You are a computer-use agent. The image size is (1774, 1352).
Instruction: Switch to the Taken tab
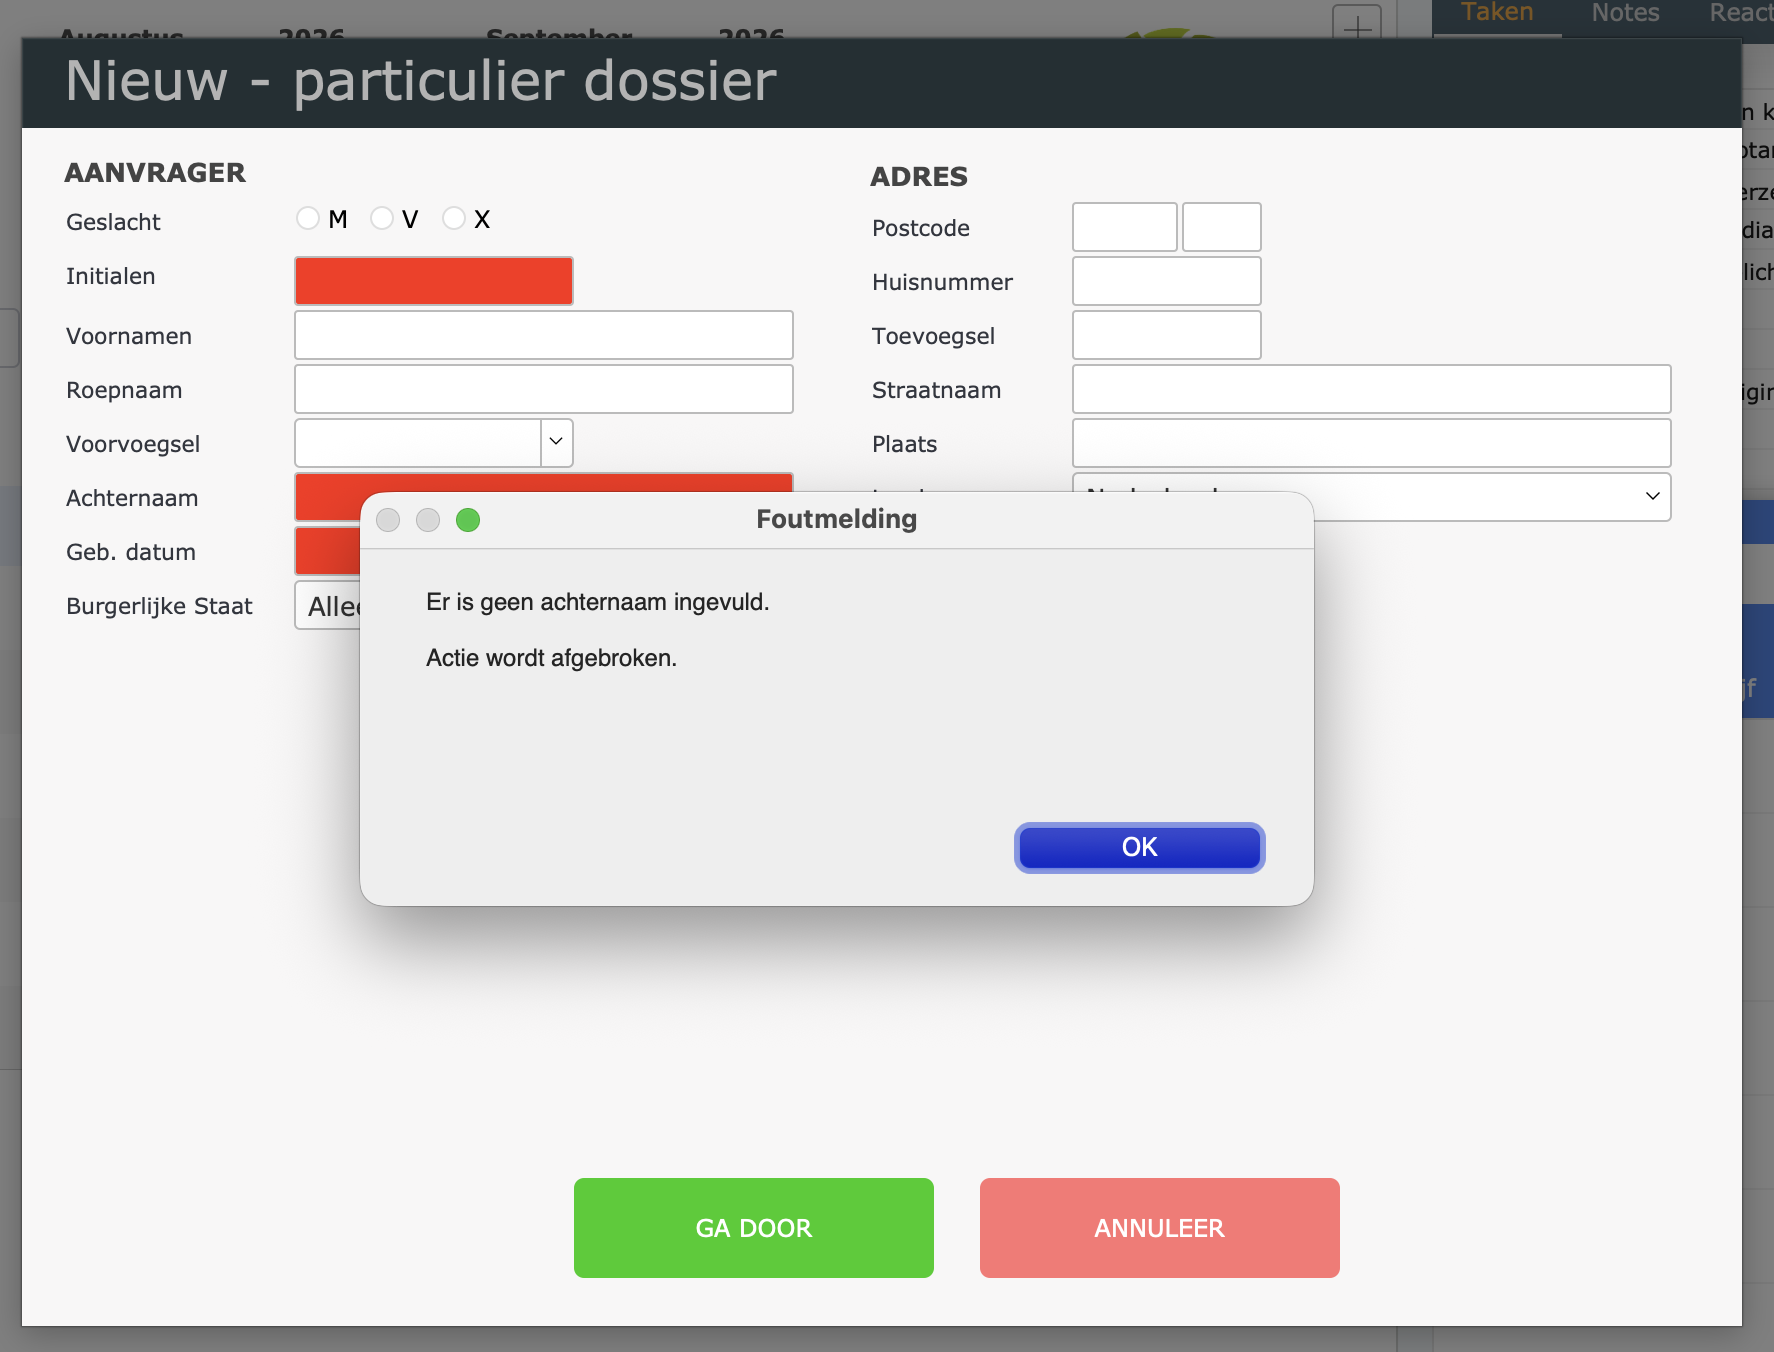[x=1497, y=13]
